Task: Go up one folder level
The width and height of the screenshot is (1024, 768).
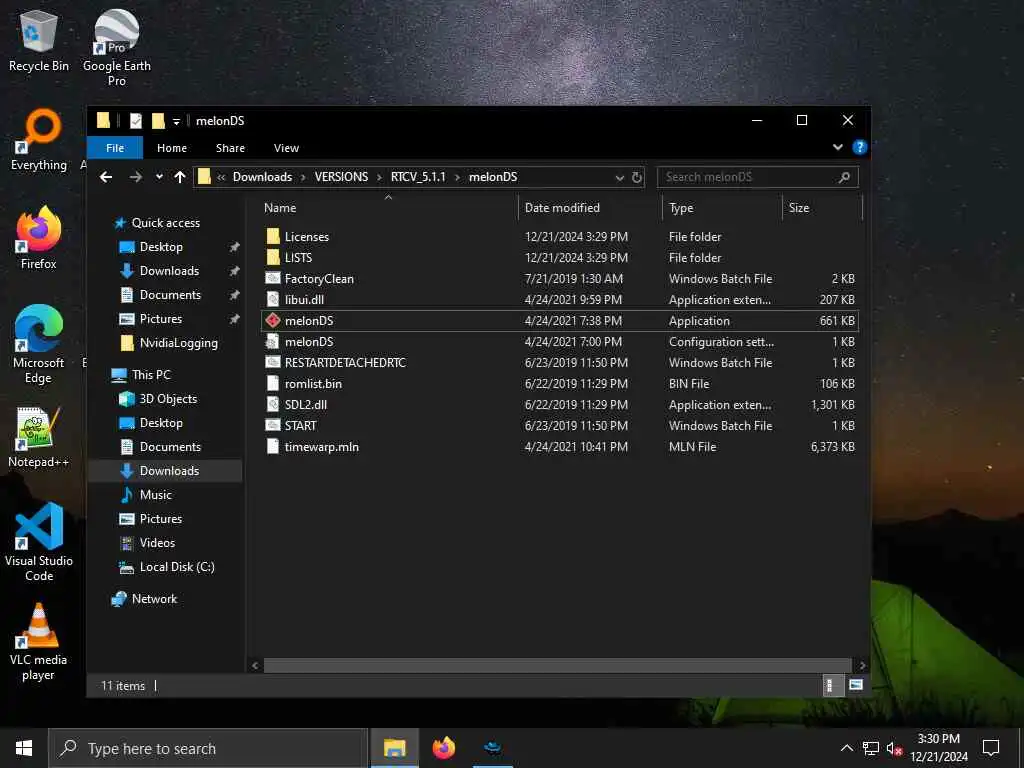Action: (180, 177)
